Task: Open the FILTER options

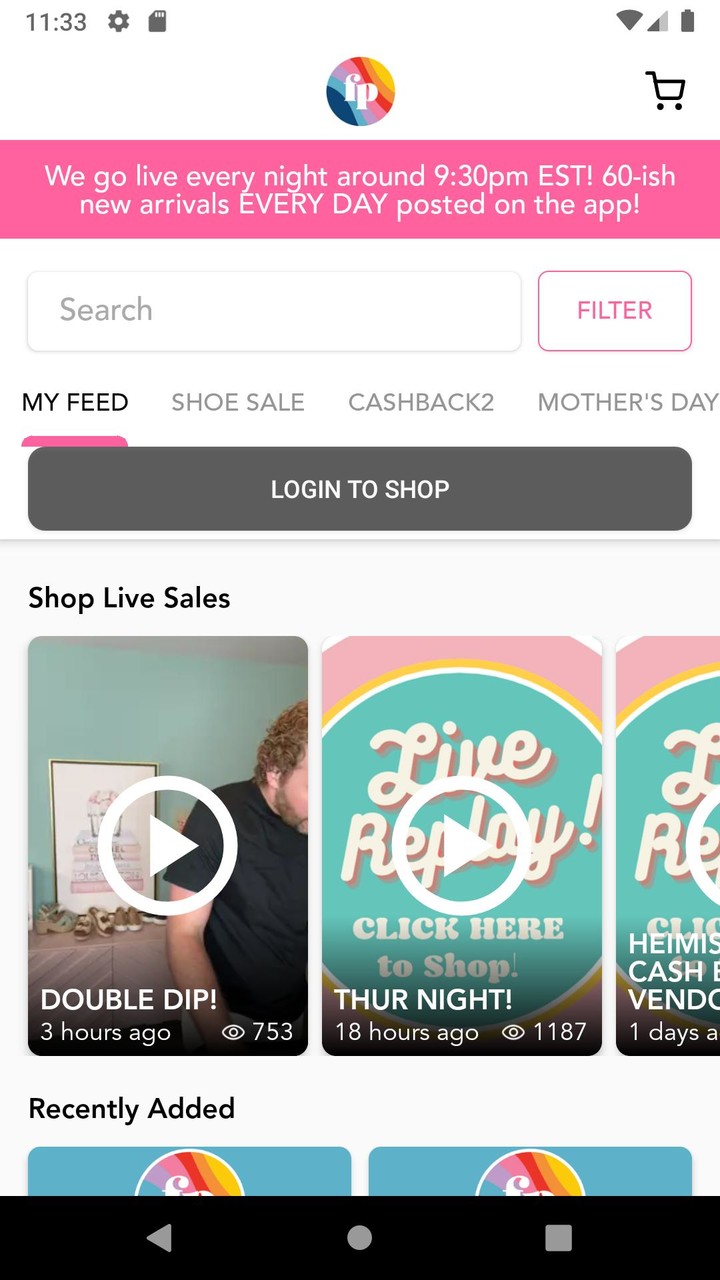Action: 615,311
